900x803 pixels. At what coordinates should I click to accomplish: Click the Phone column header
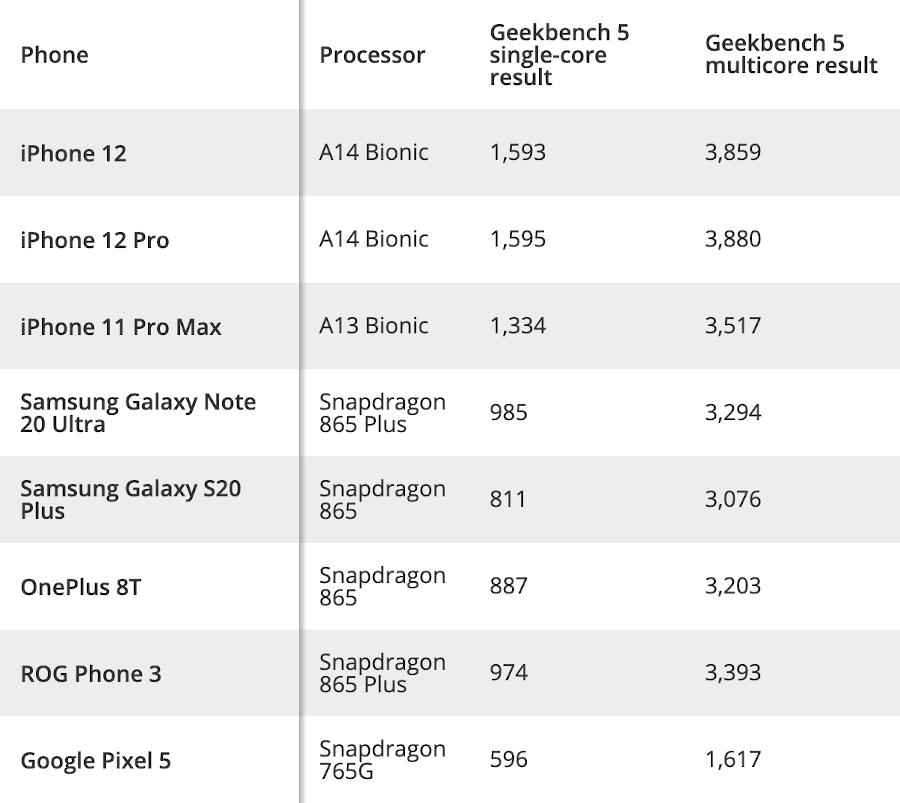pos(54,54)
